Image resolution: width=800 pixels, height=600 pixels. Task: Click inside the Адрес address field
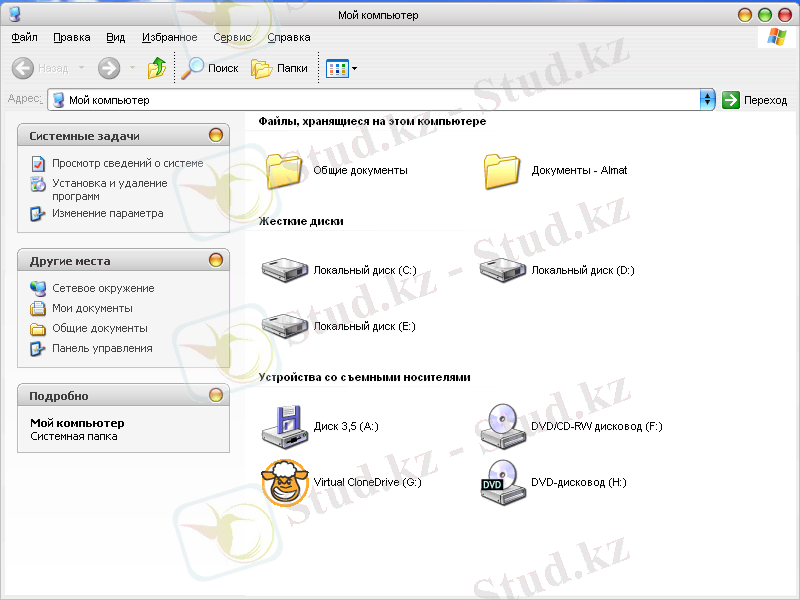(x=380, y=100)
